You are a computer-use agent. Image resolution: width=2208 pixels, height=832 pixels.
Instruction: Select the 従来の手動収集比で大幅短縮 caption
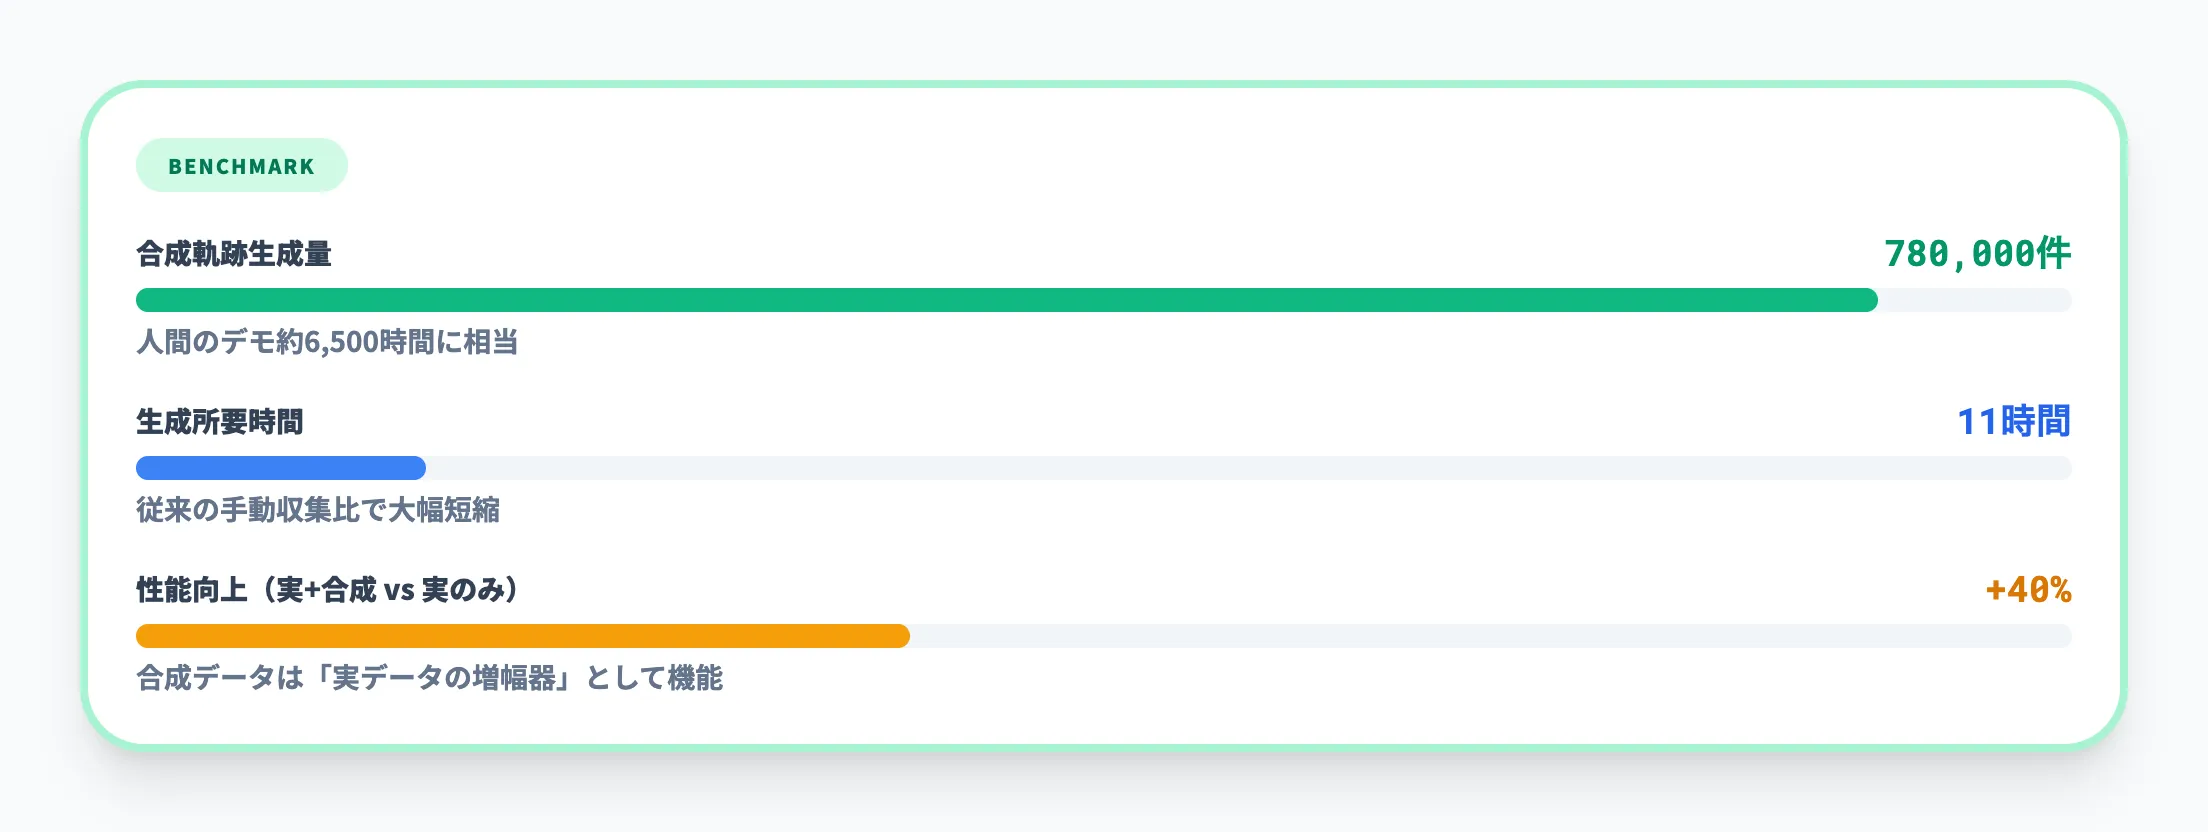click(318, 510)
